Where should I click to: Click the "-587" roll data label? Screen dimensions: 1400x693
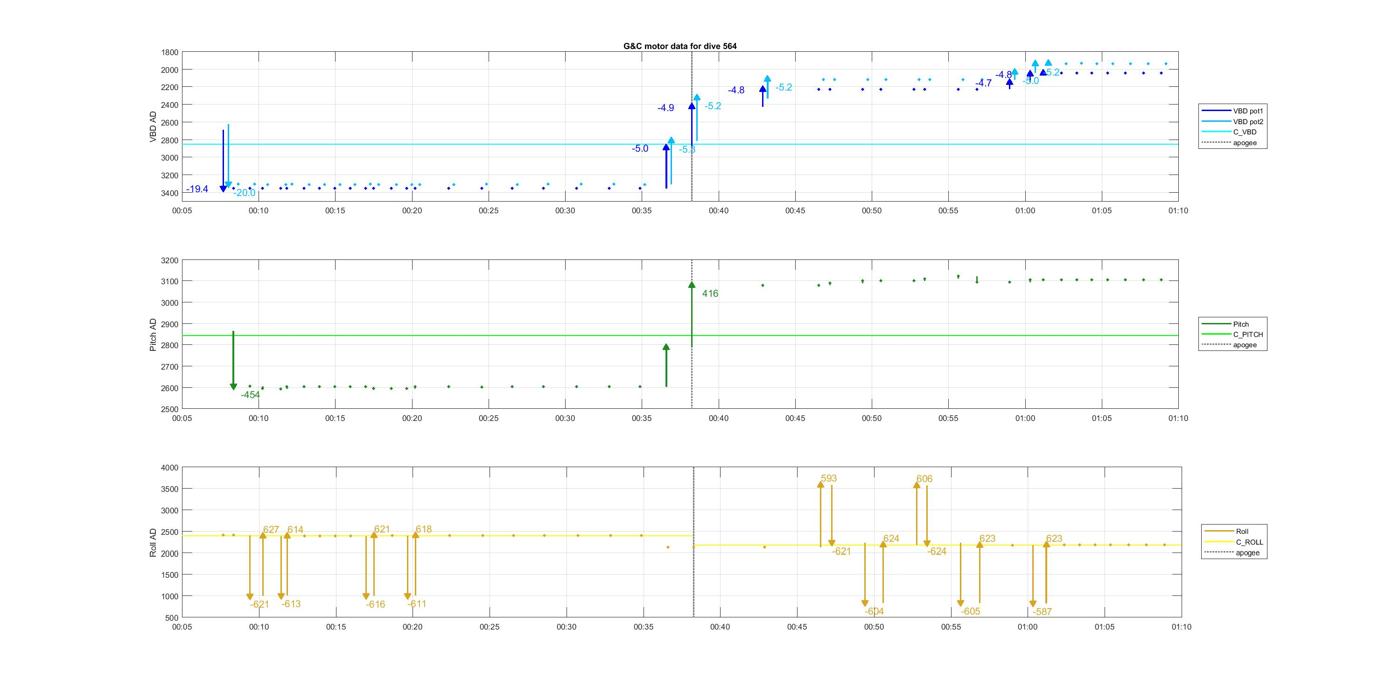click(1042, 611)
